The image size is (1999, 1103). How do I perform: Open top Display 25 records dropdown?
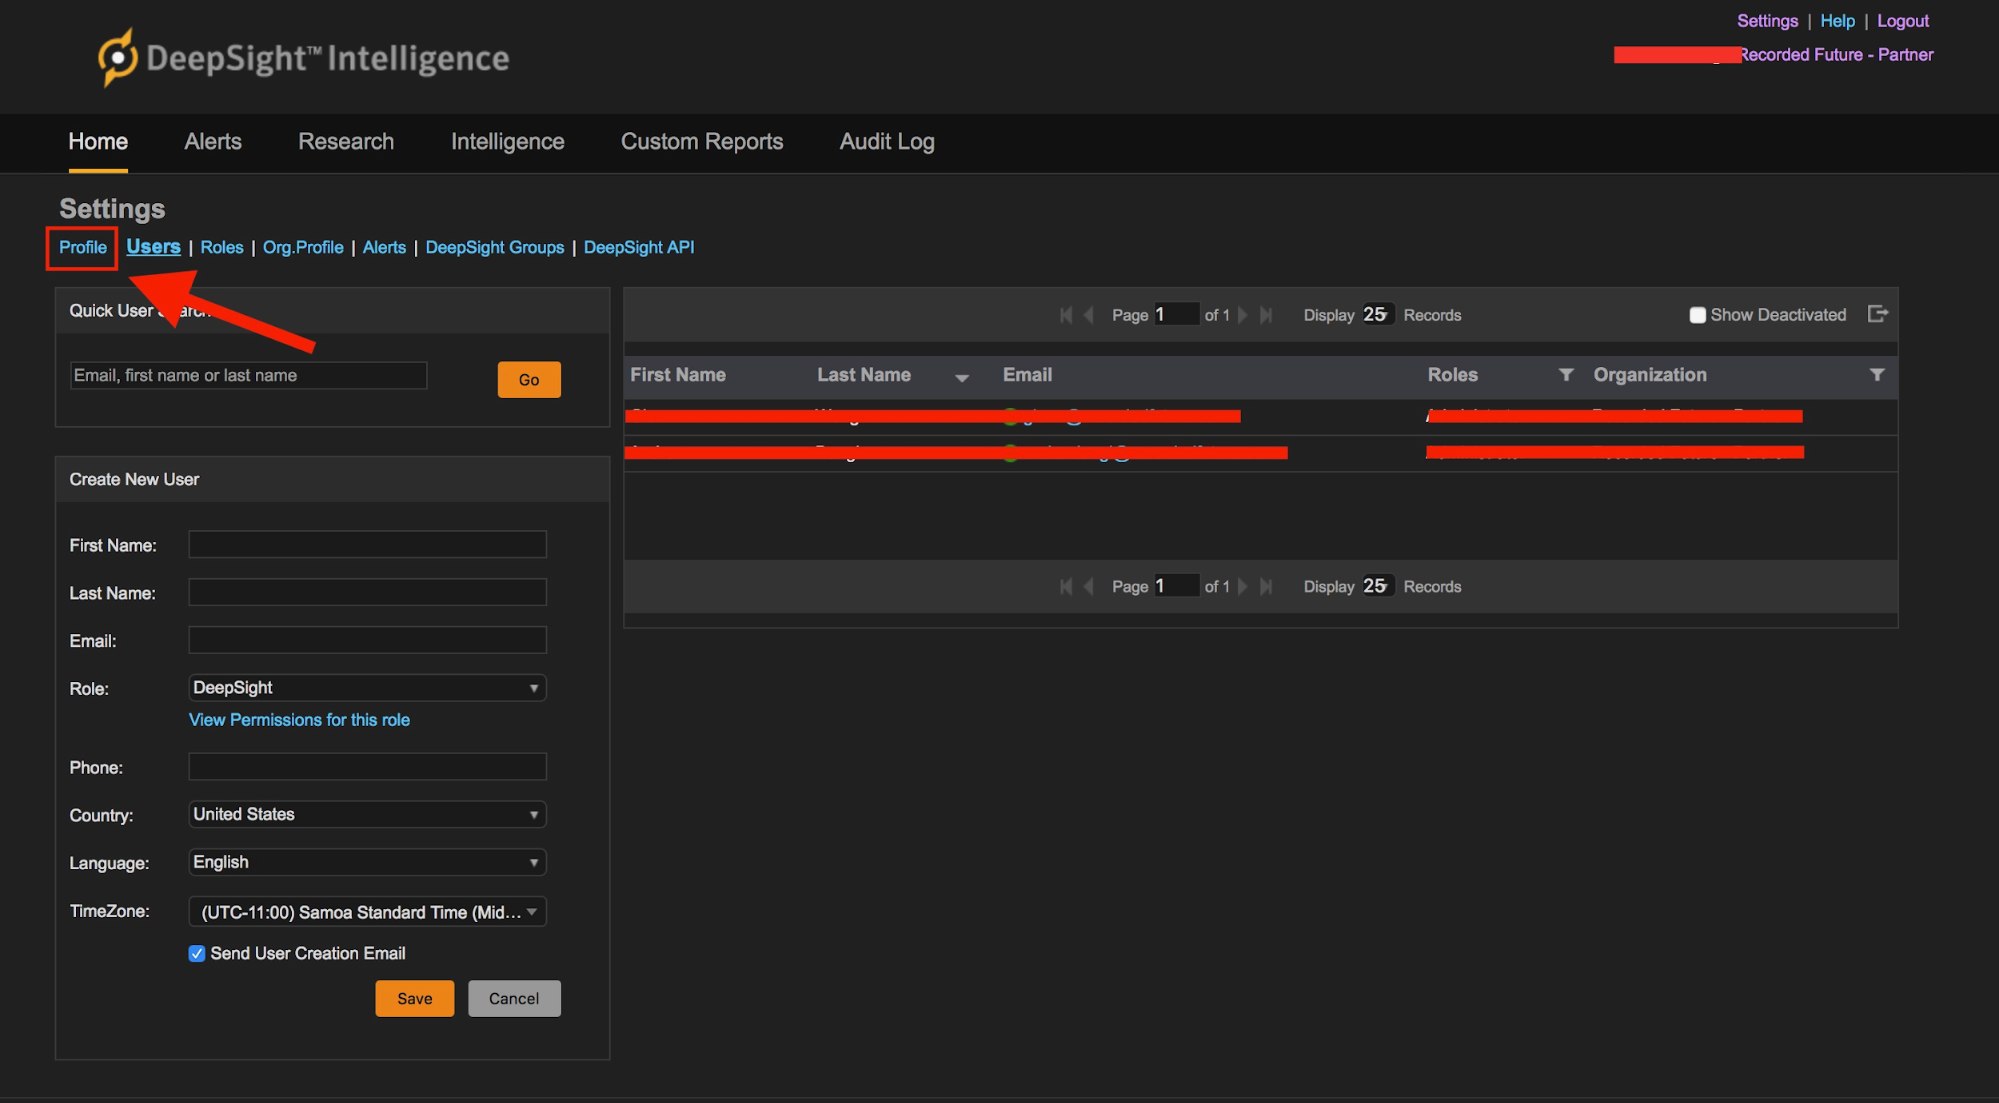(x=1376, y=314)
